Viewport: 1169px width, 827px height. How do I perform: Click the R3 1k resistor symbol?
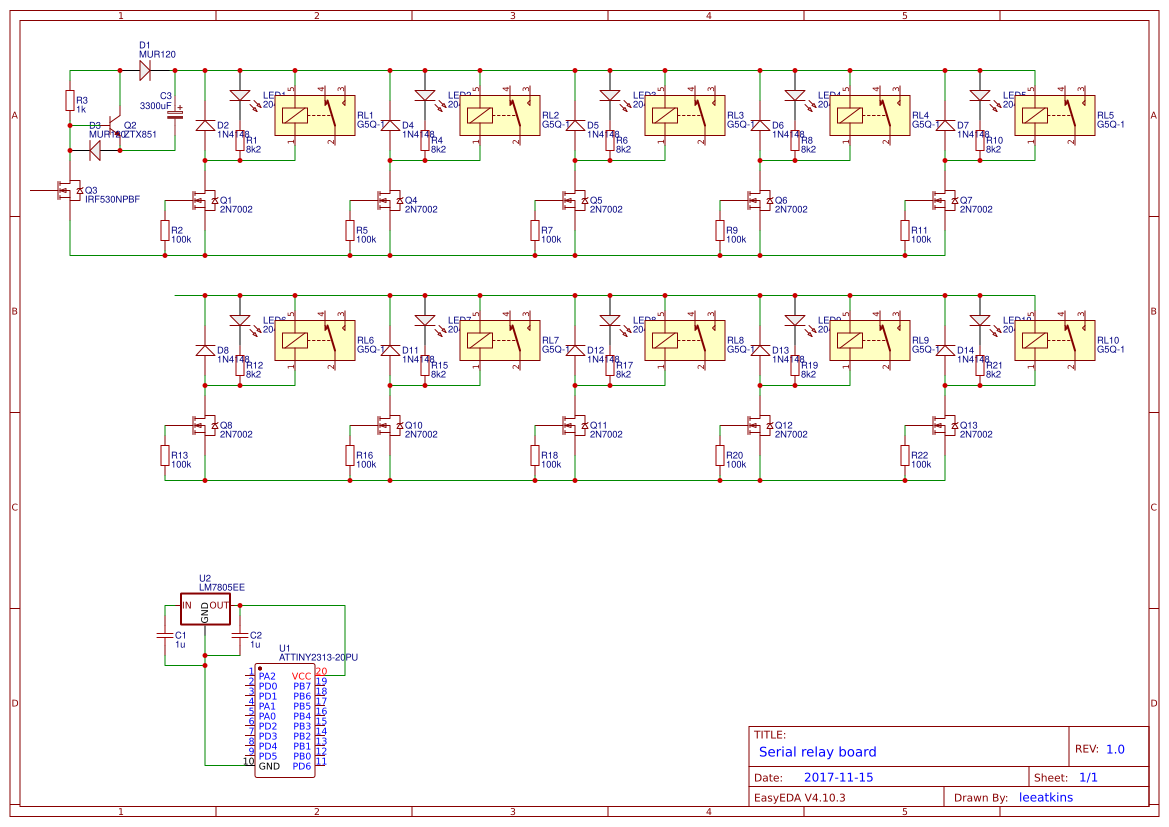(x=70, y=100)
